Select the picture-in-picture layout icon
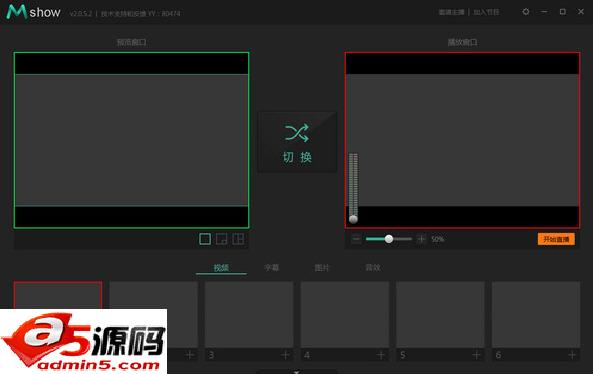Screen dimensions: 593x374 (222, 239)
